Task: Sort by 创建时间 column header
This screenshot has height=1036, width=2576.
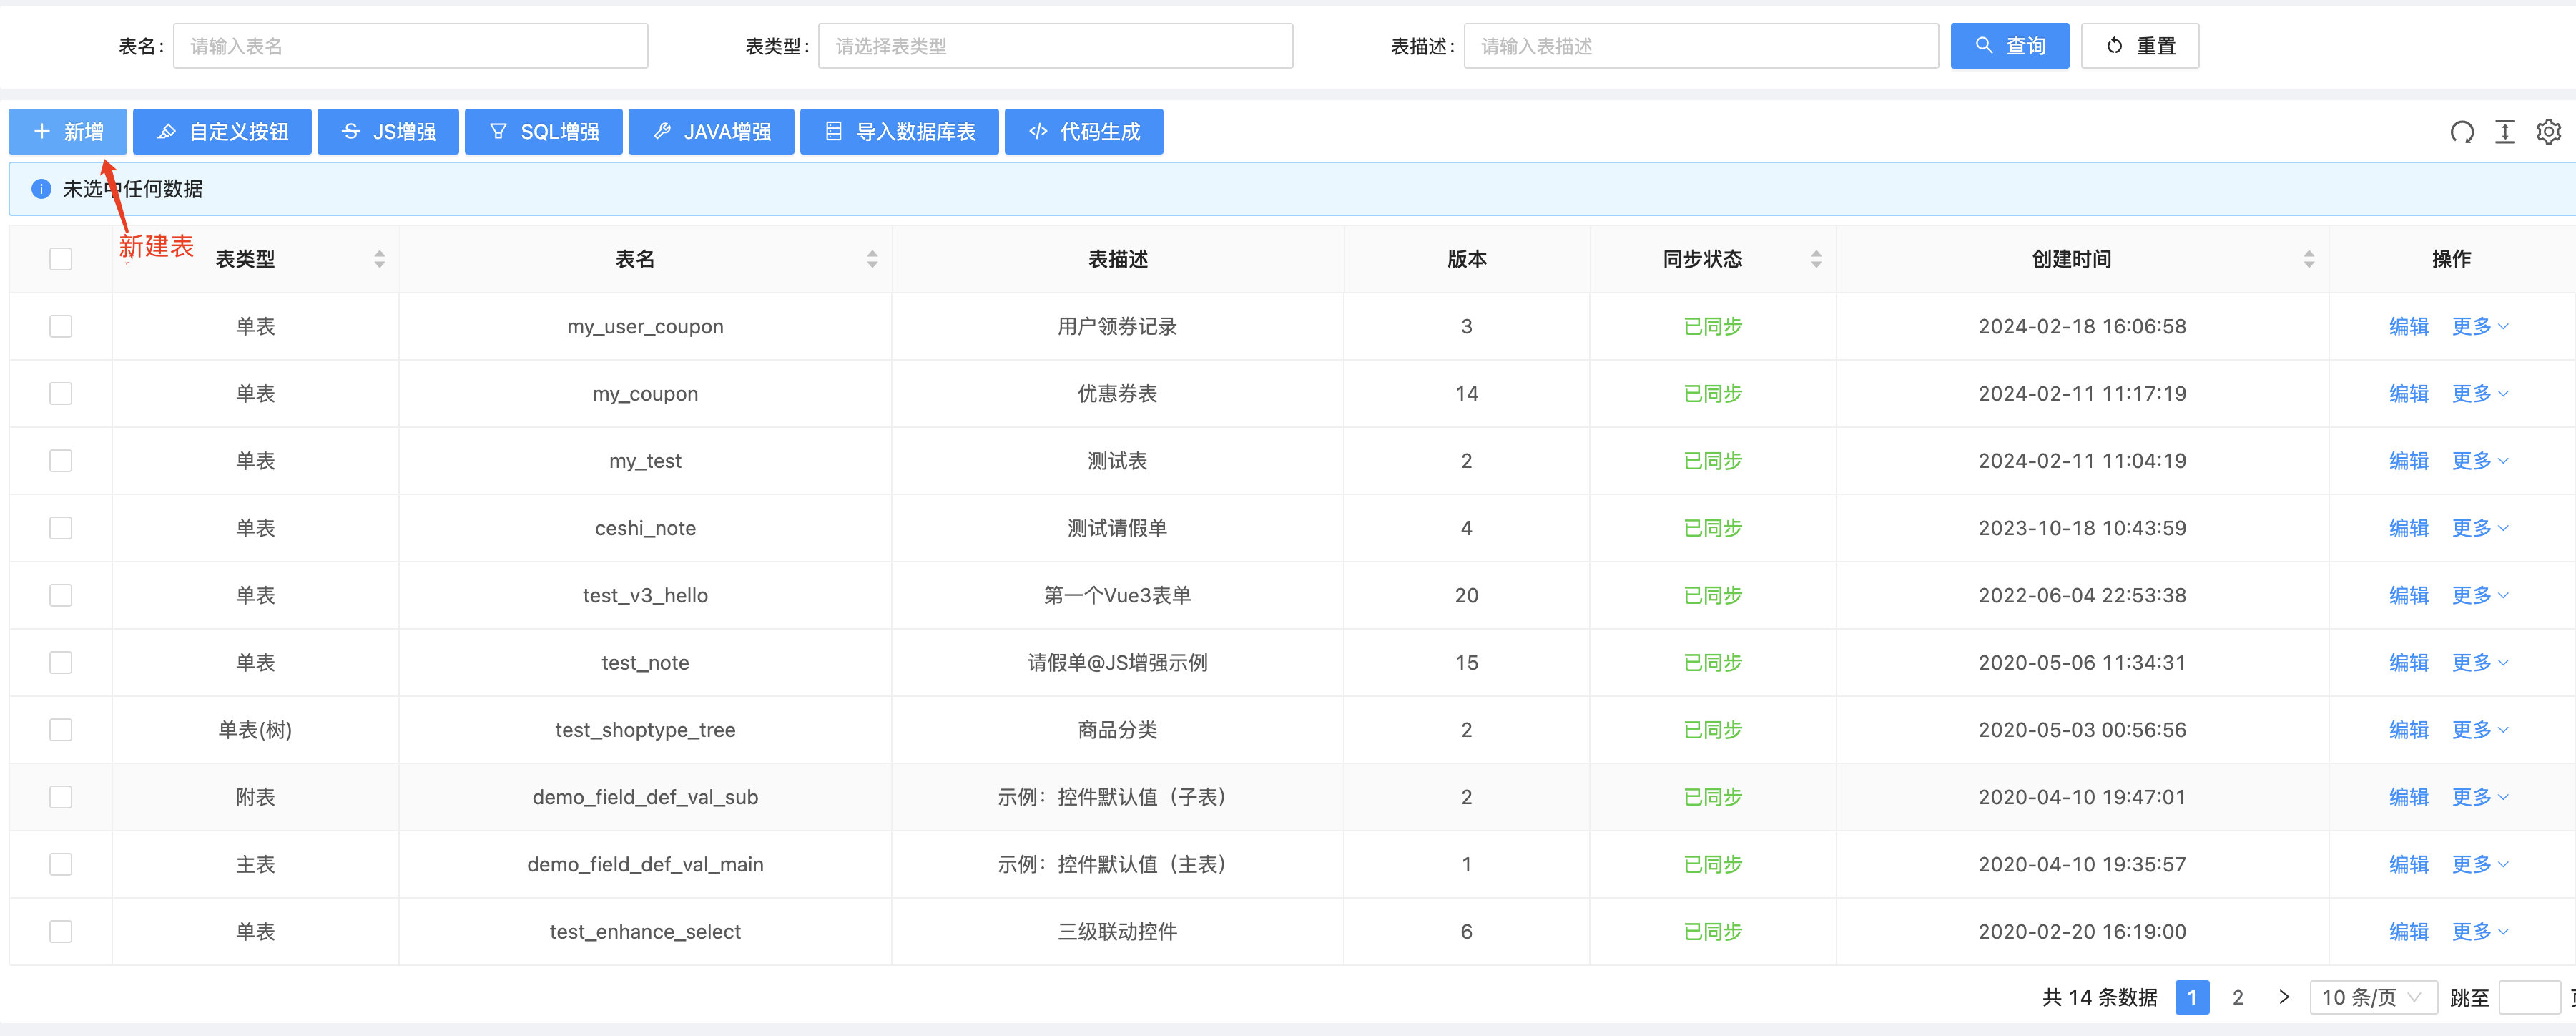Action: (2072, 259)
